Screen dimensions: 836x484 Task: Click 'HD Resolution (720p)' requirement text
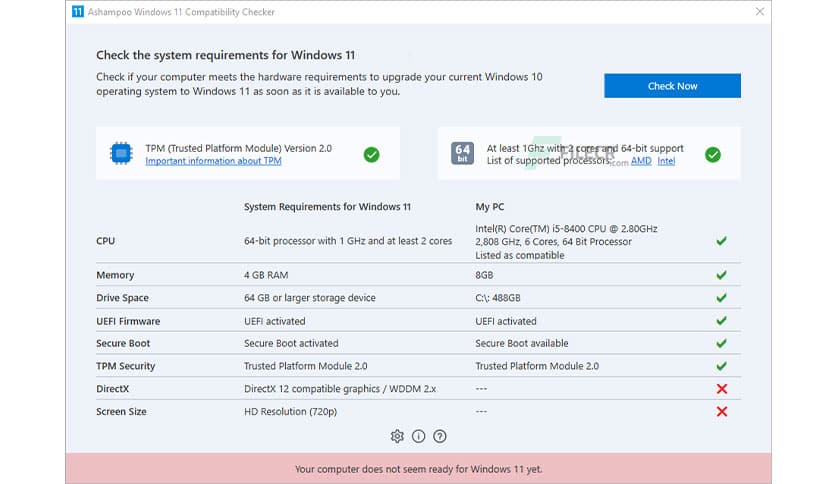[x=291, y=412]
